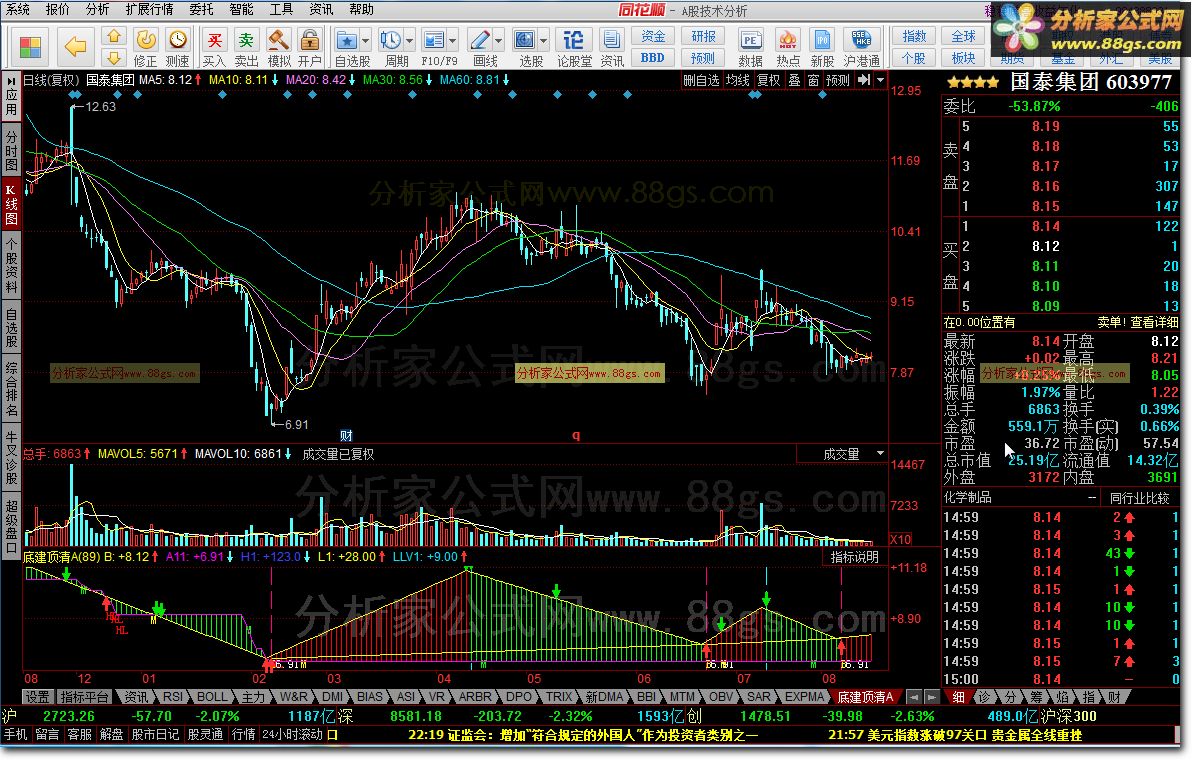Toggle 均线 moving average display
The height and width of the screenshot is (760, 1193).
737,80
